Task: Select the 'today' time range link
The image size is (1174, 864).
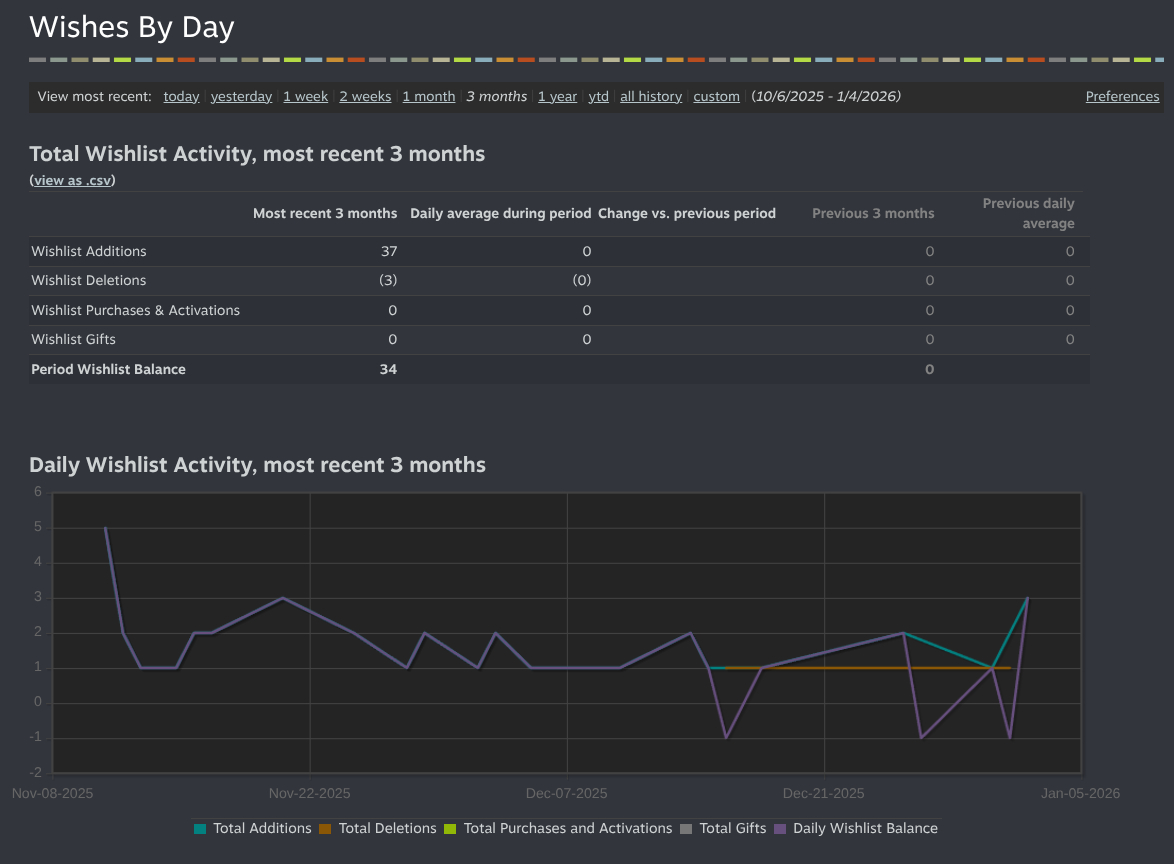Action: (181, 97)
